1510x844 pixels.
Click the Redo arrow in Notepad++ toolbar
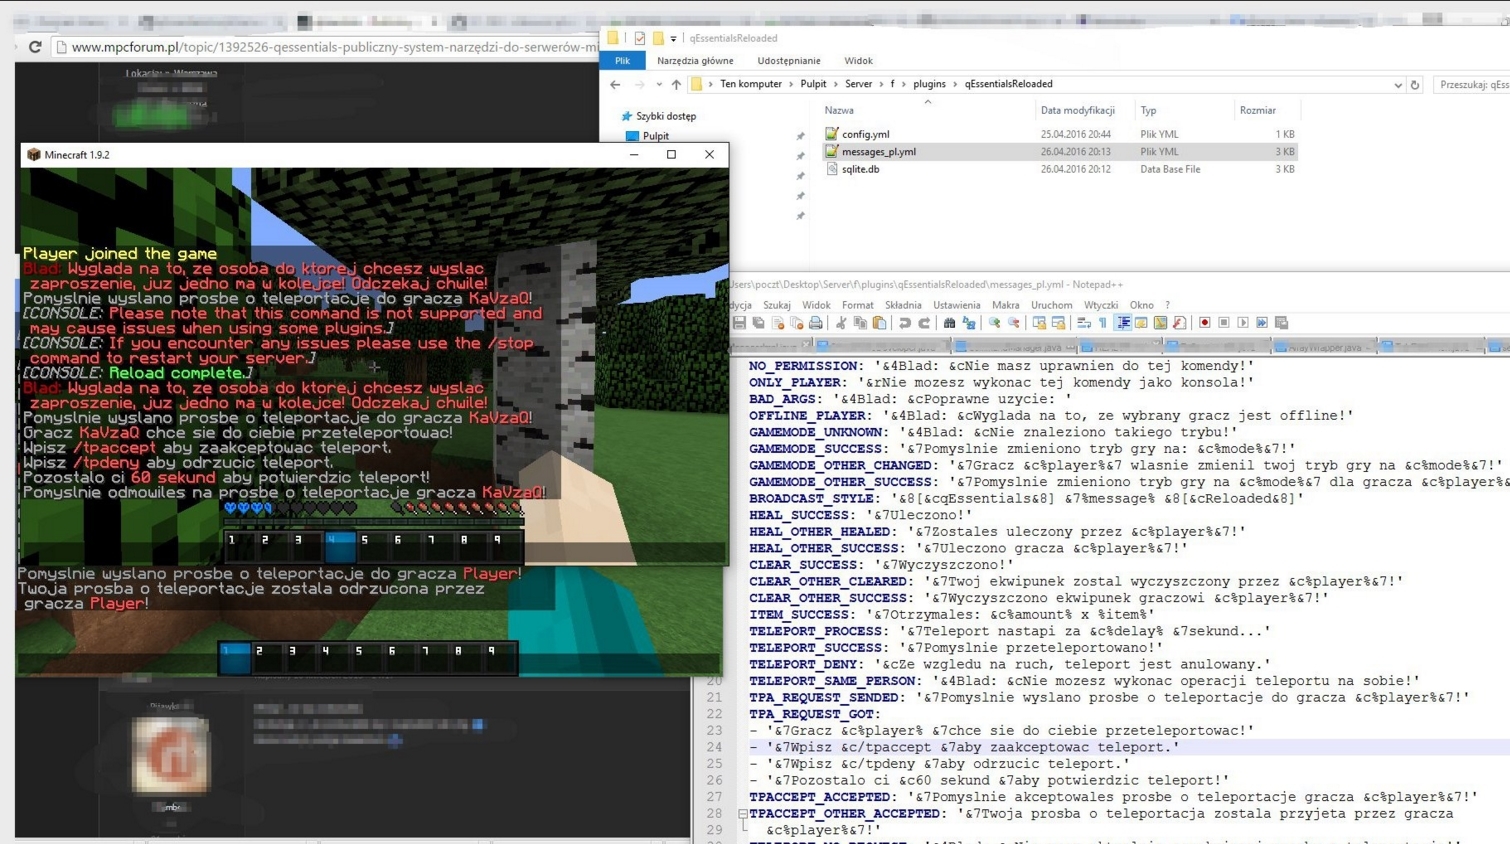(924, 323)
